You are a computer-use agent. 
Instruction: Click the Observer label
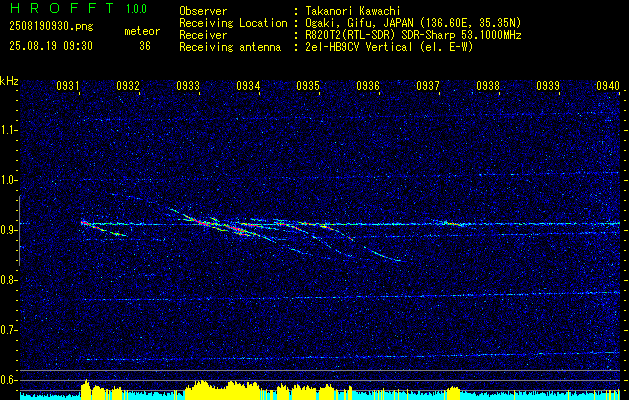(x=203, y=11)
